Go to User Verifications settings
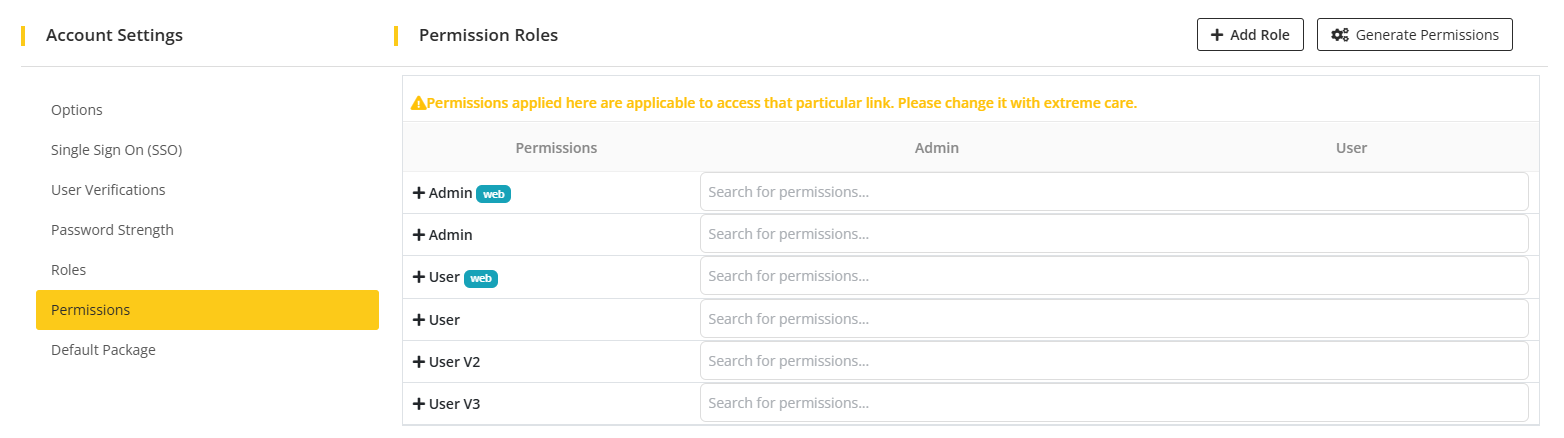The image size is (1564, 438). pos(108,190)
